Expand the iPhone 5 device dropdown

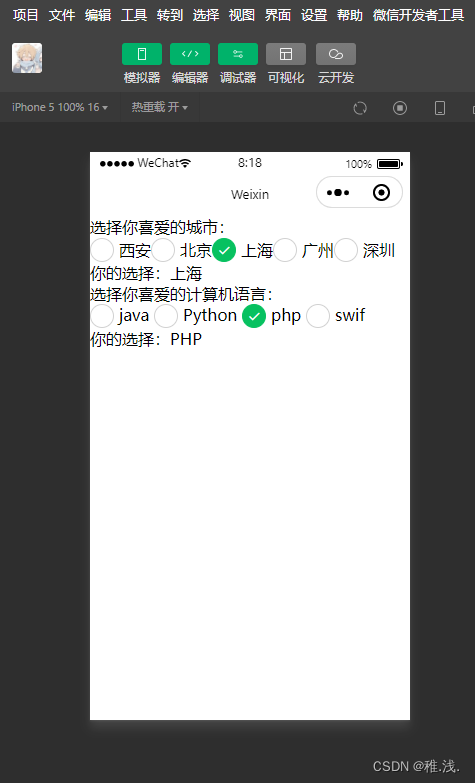(60, 107)
